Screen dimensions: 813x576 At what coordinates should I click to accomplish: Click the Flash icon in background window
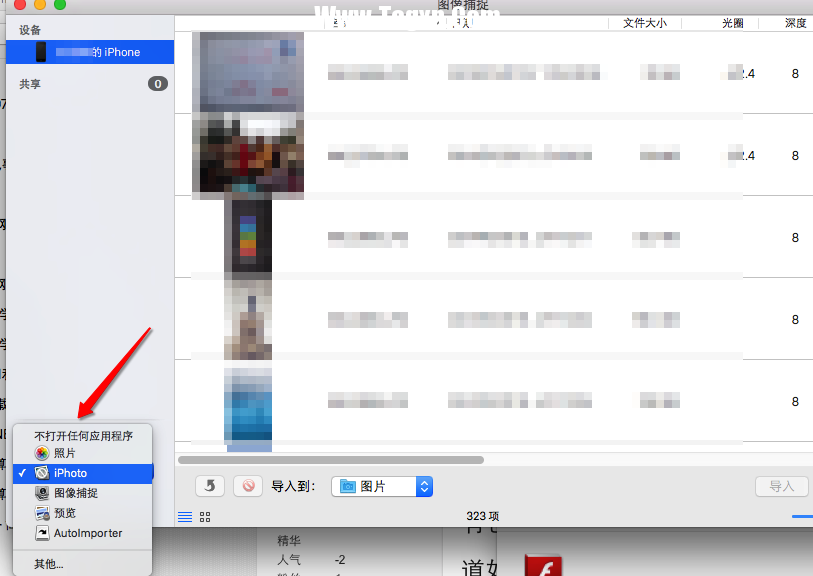(543, 565)
